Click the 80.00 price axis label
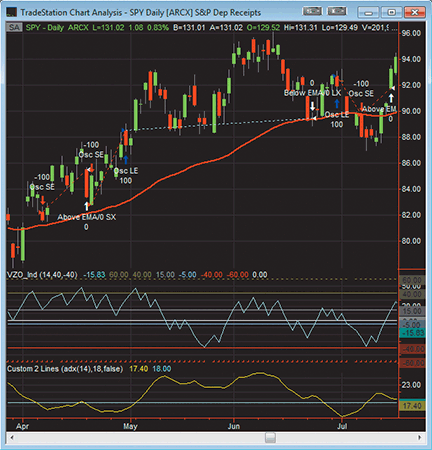 tap(411, 241)
